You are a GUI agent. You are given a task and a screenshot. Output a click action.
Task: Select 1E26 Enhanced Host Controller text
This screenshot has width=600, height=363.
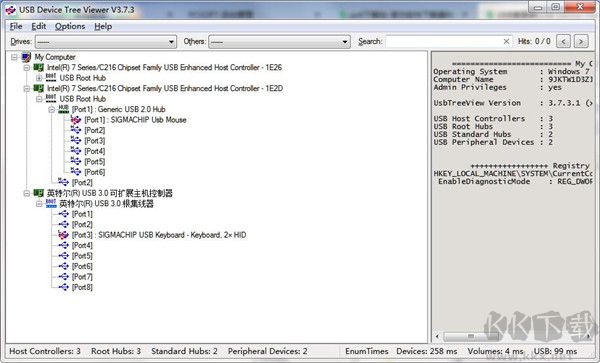click(x=165, y=68)
